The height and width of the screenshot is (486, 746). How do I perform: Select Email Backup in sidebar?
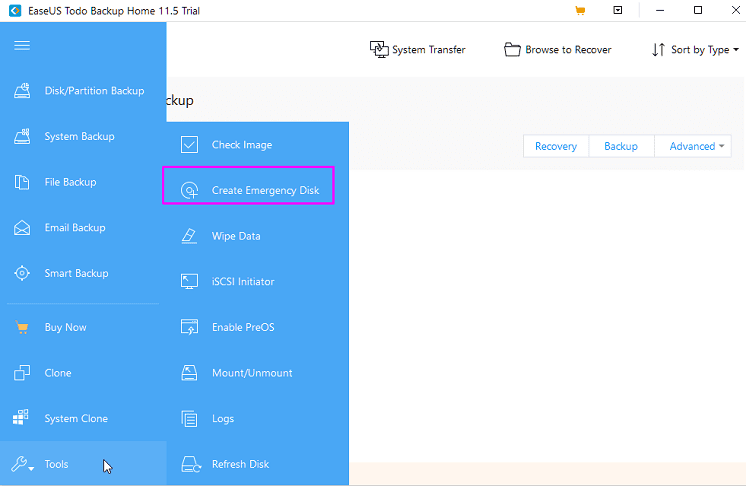tap(75, 228)
